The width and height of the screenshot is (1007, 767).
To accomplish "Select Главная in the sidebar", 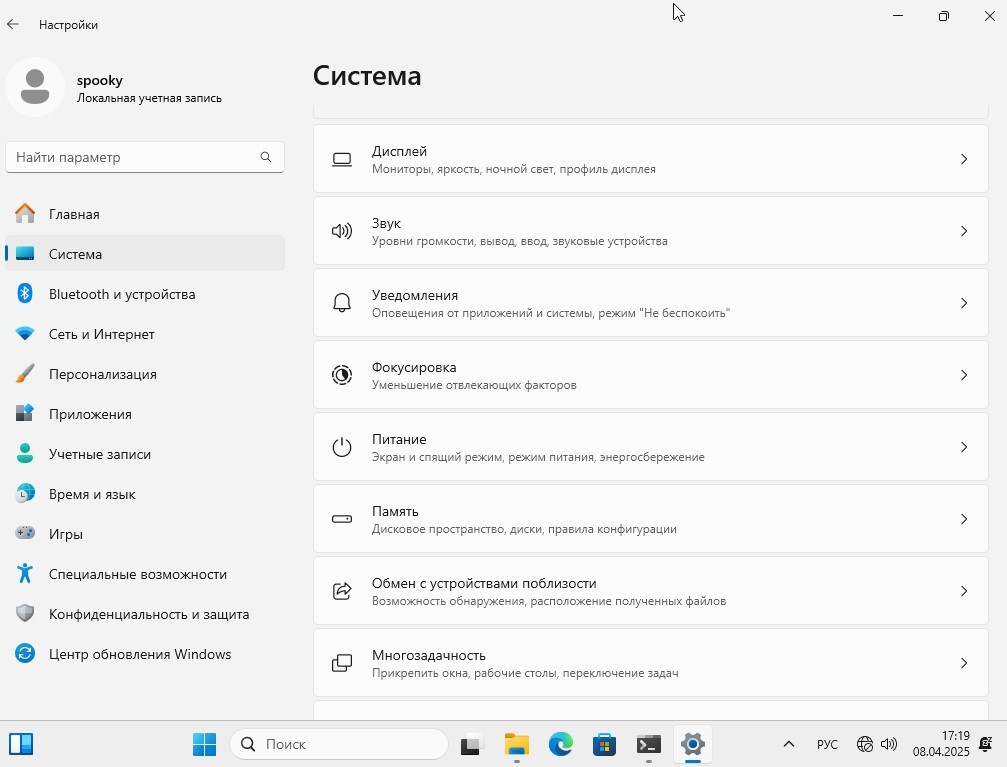I will pyautogui.click(x=144, y=213).
